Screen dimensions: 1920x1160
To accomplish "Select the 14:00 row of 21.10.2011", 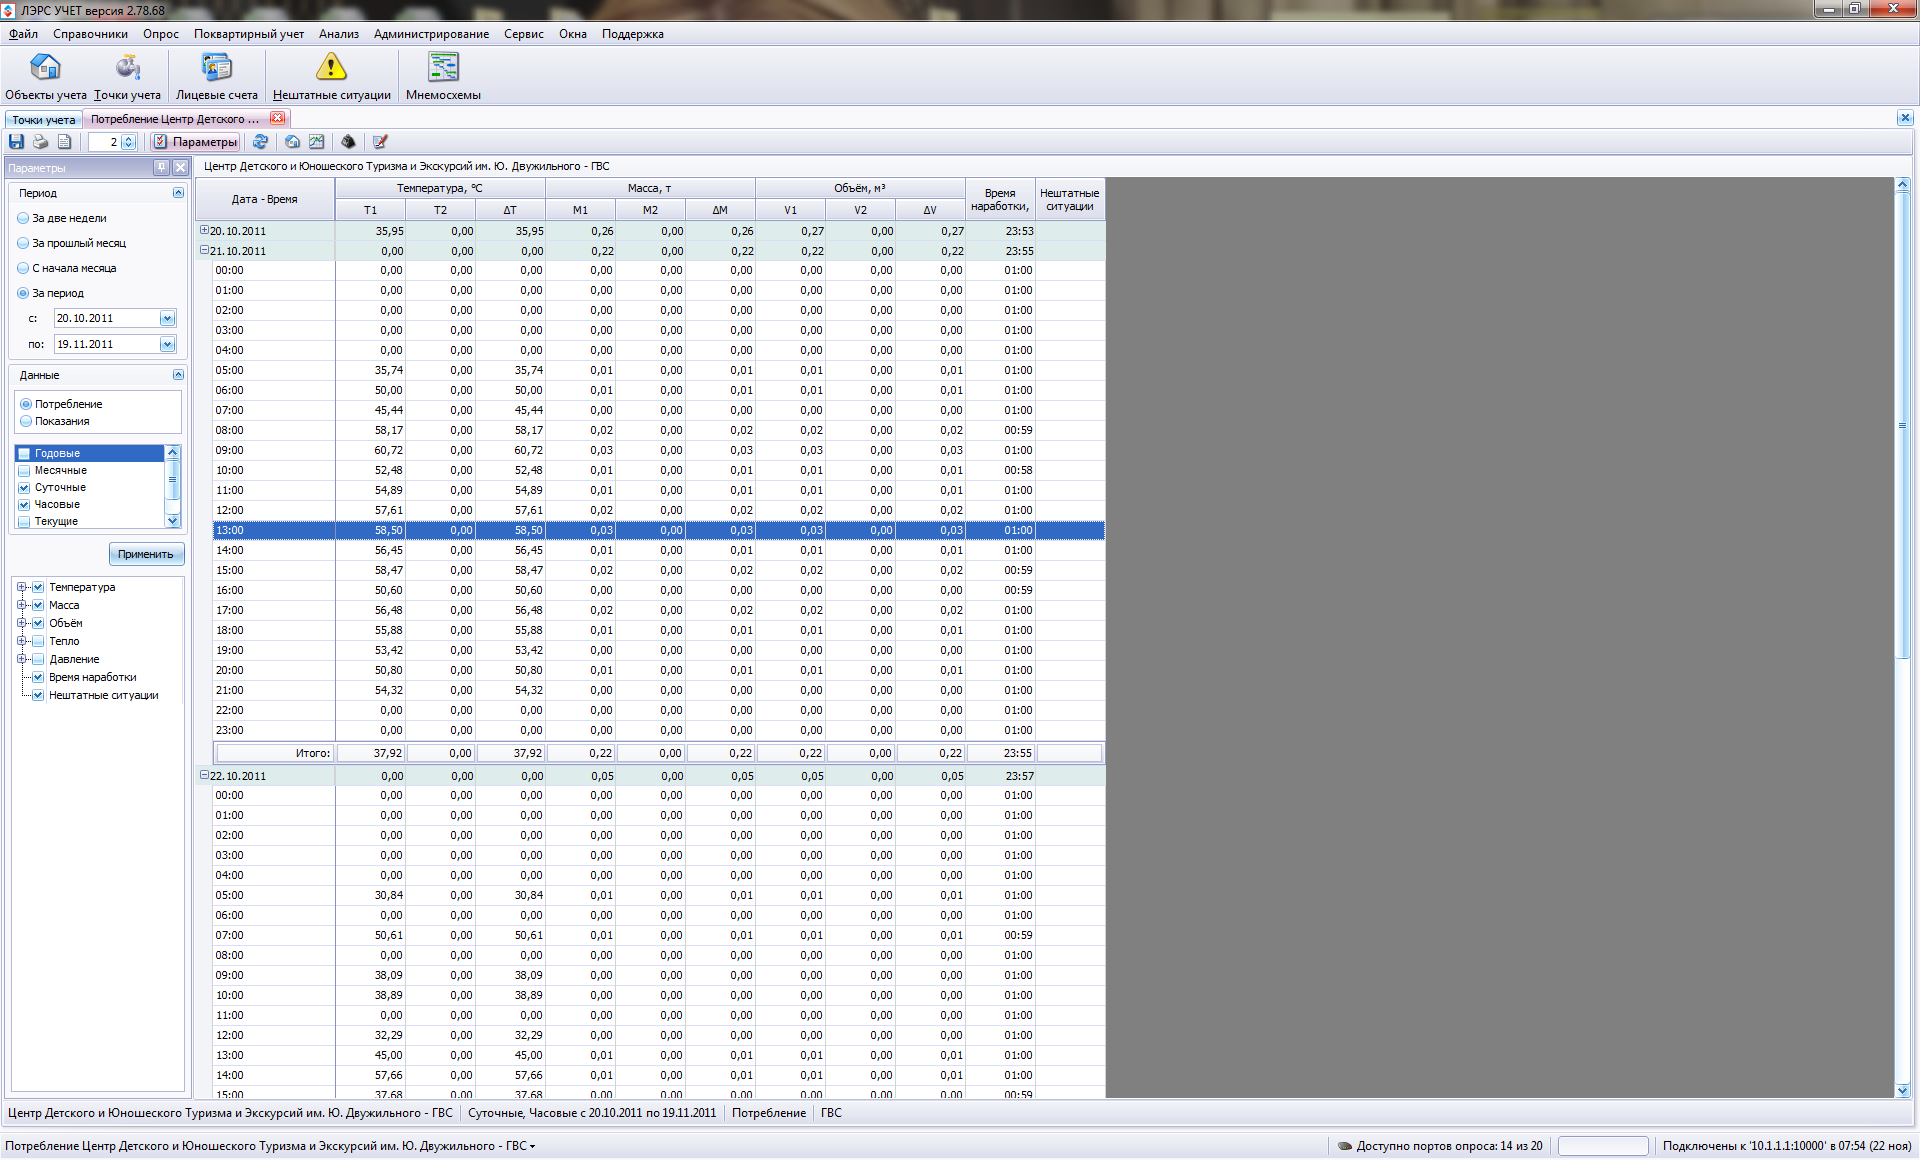I will click(x=659, y=550).
